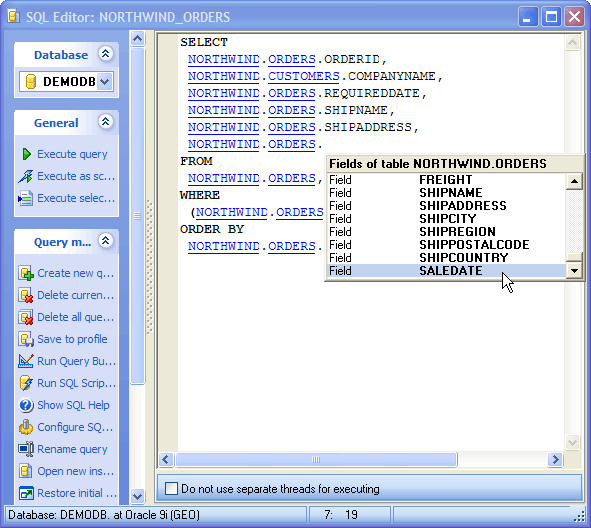Select SHIPPOSTALCODE field entry
Image resolution: width=591 pixels, height=528 pixels.
[x=447, y=245]
